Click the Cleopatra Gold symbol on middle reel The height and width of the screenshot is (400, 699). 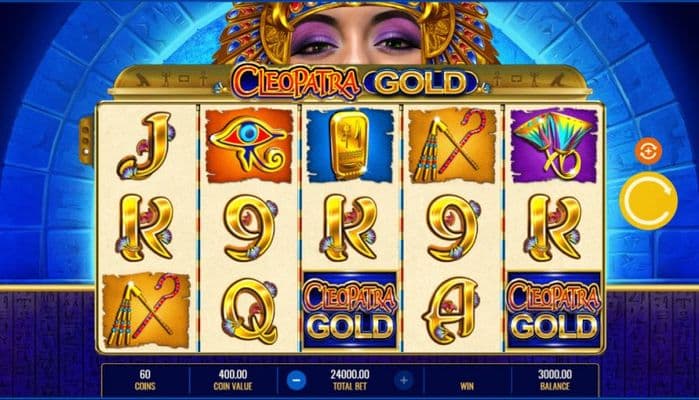pos(350,311)
